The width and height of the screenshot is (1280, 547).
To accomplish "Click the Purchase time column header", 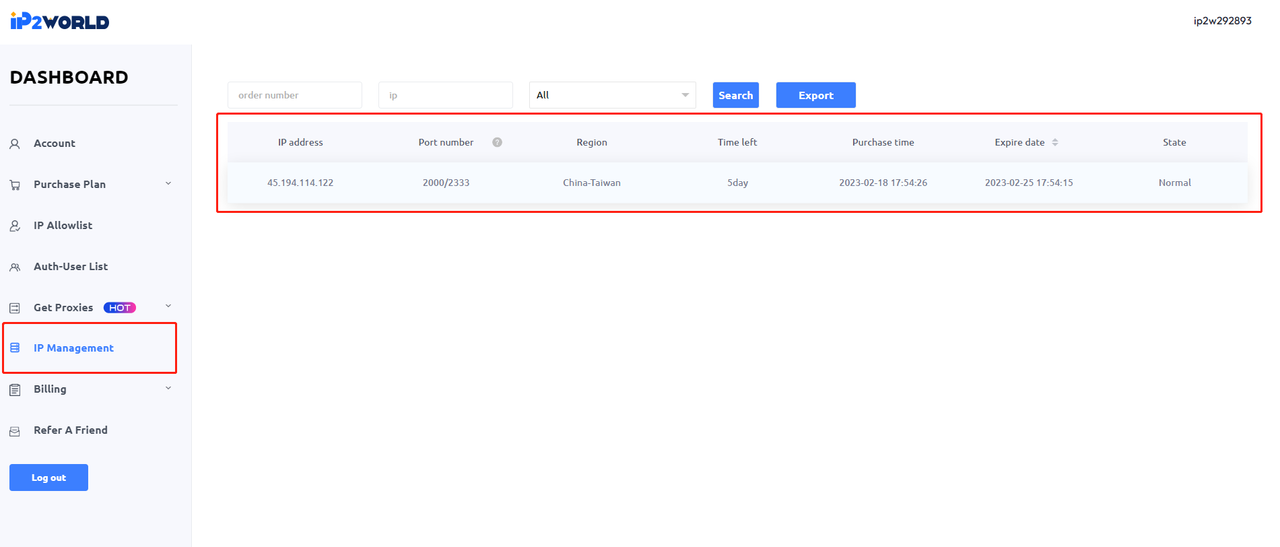I will click(x=883, y=142).
